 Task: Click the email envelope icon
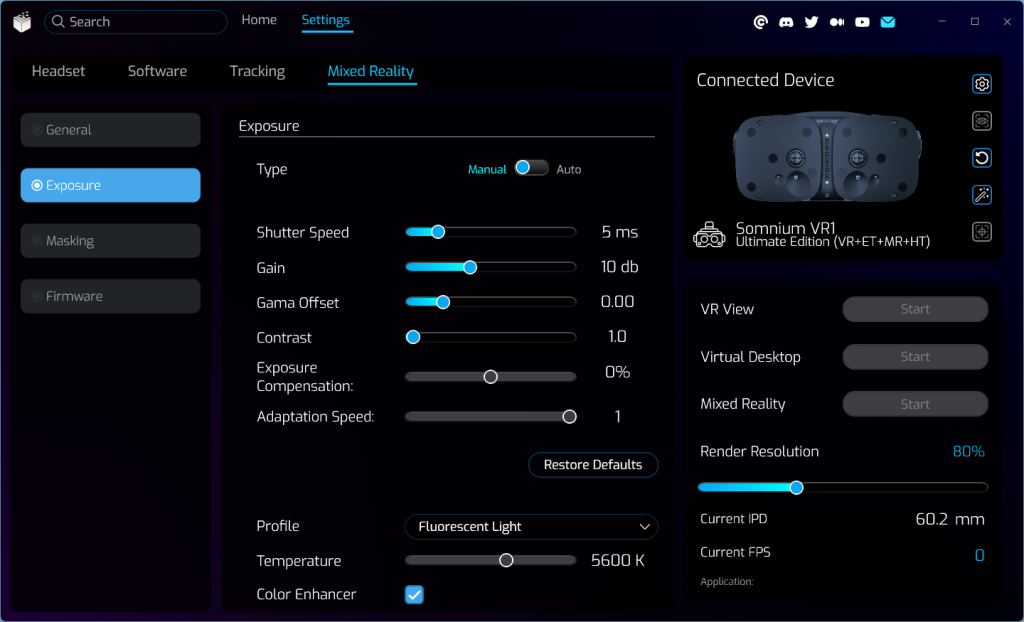point(887,22)
